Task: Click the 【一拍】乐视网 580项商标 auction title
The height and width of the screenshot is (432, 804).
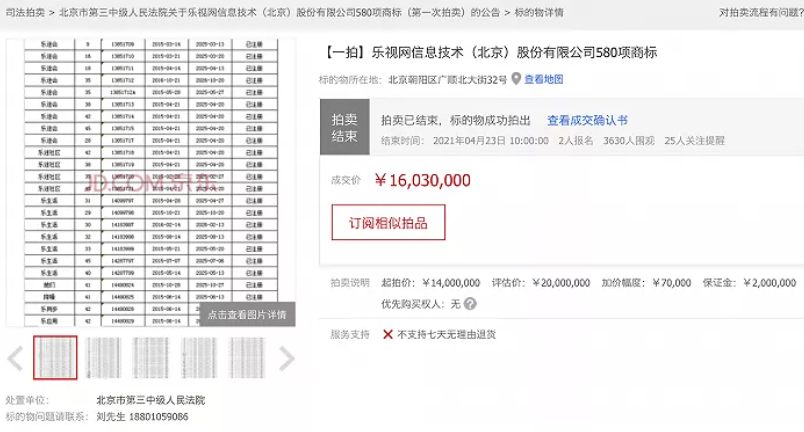Action: tap(490, 52)
